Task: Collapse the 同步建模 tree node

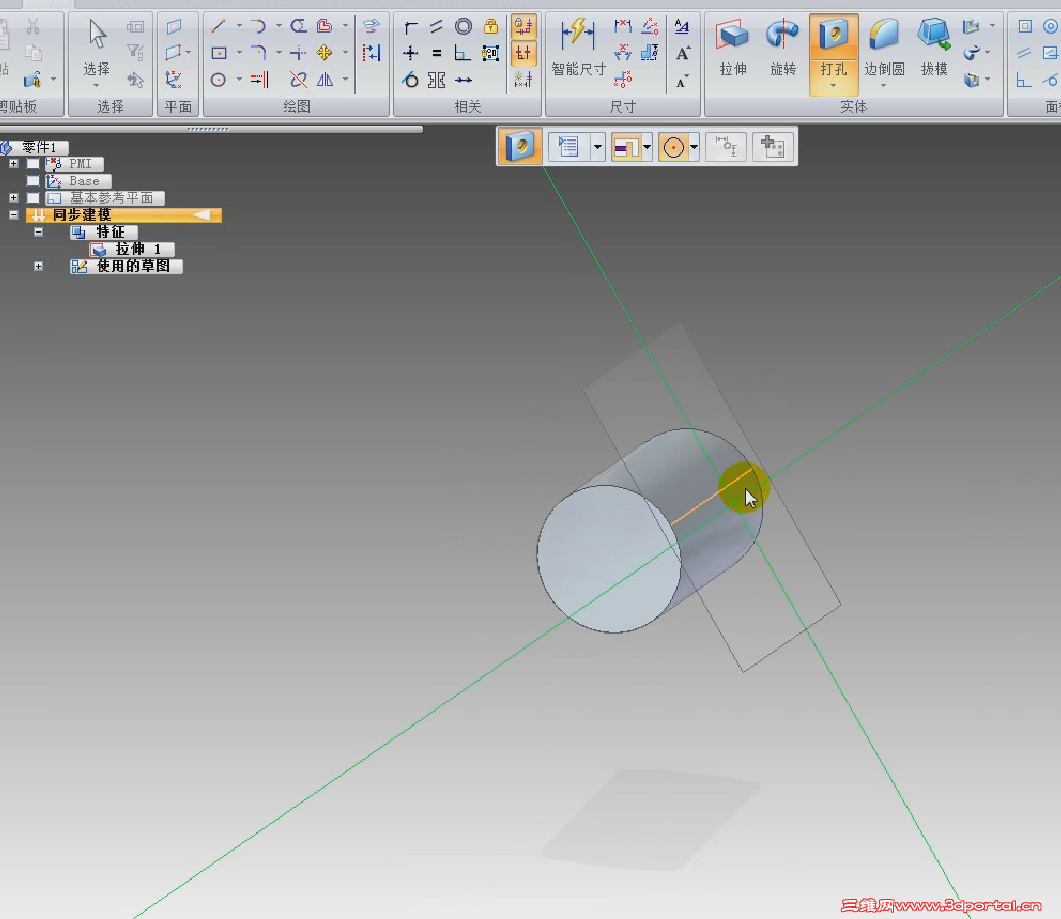Action: tap(14, 215)
